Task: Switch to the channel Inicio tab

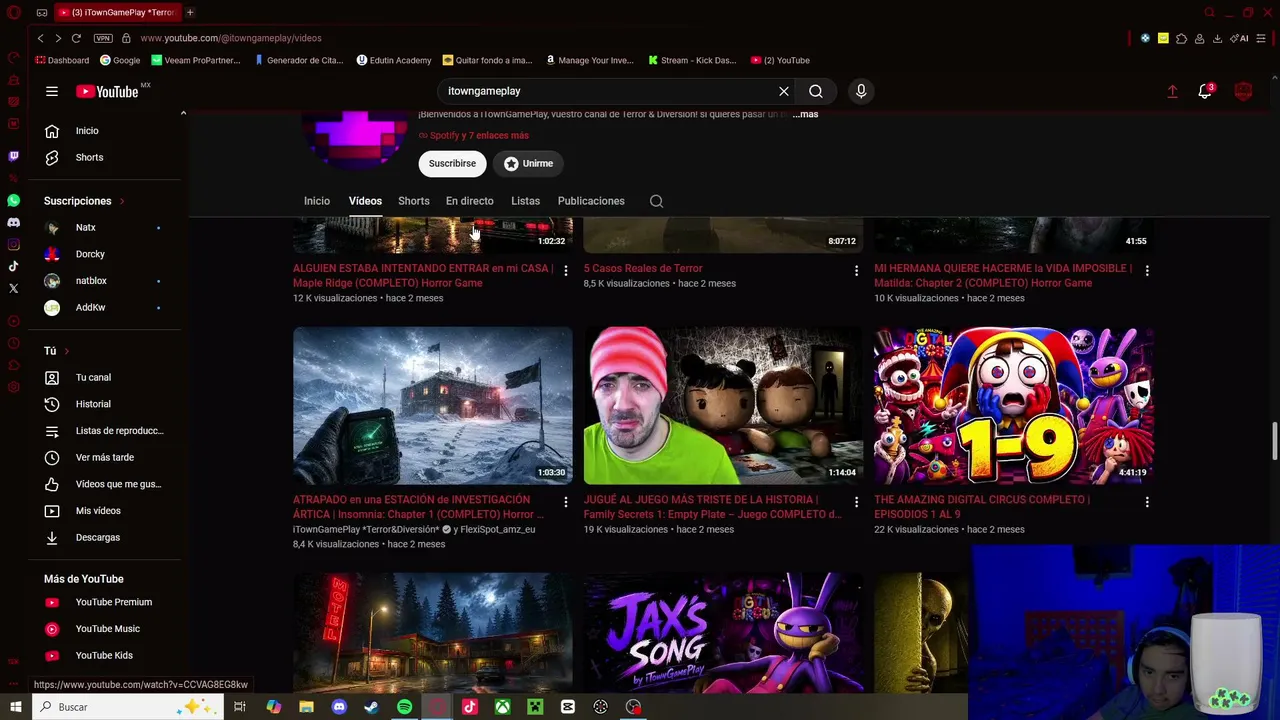Action: coord(317,201)
